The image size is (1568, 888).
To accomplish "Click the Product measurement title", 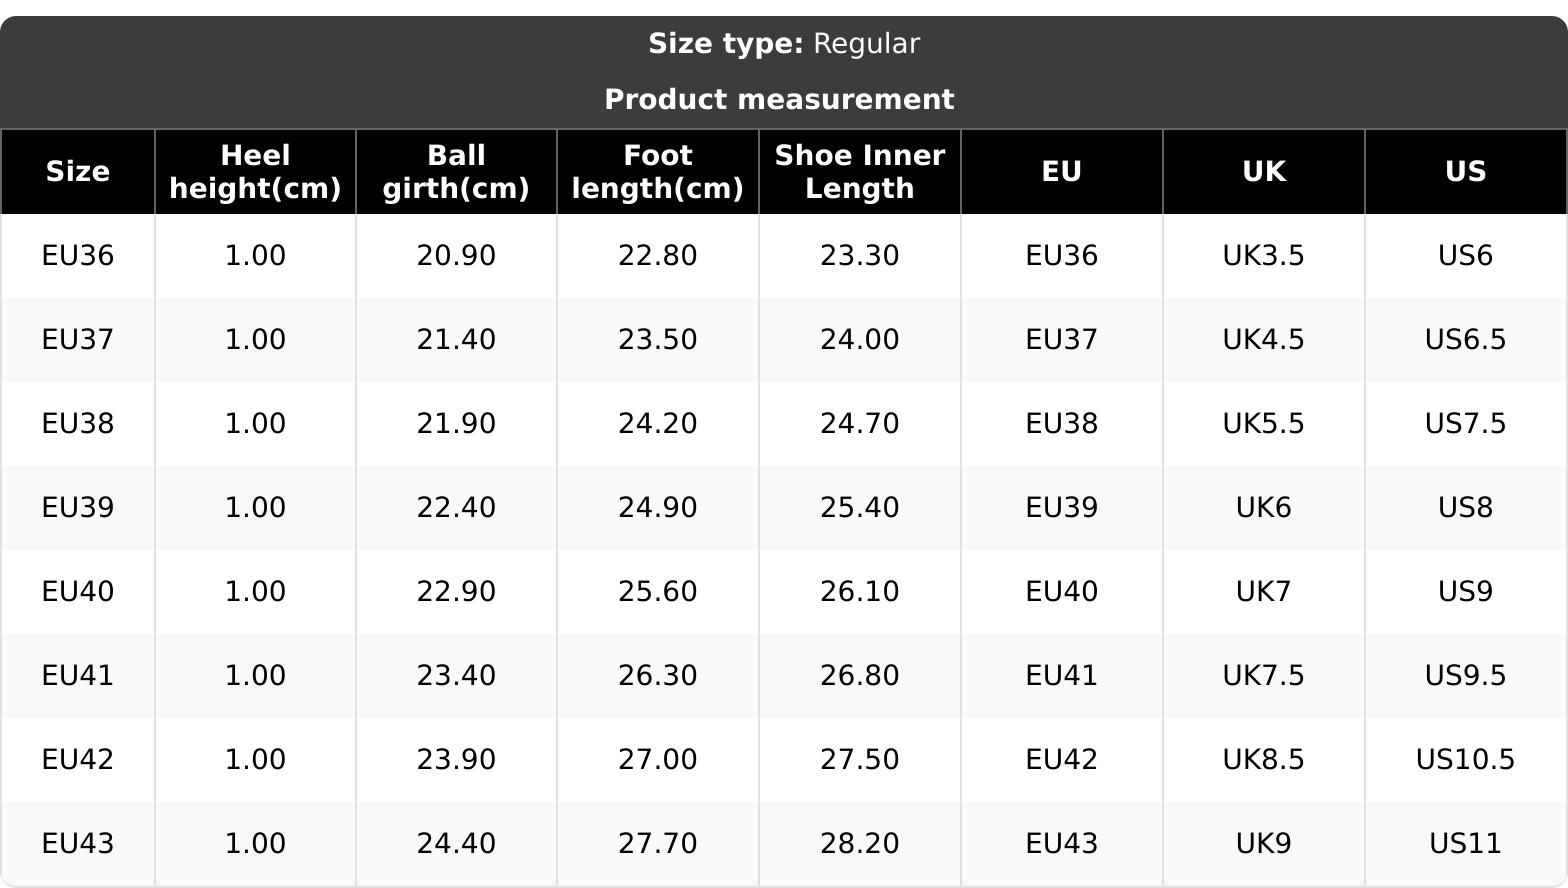I will 779,100.
